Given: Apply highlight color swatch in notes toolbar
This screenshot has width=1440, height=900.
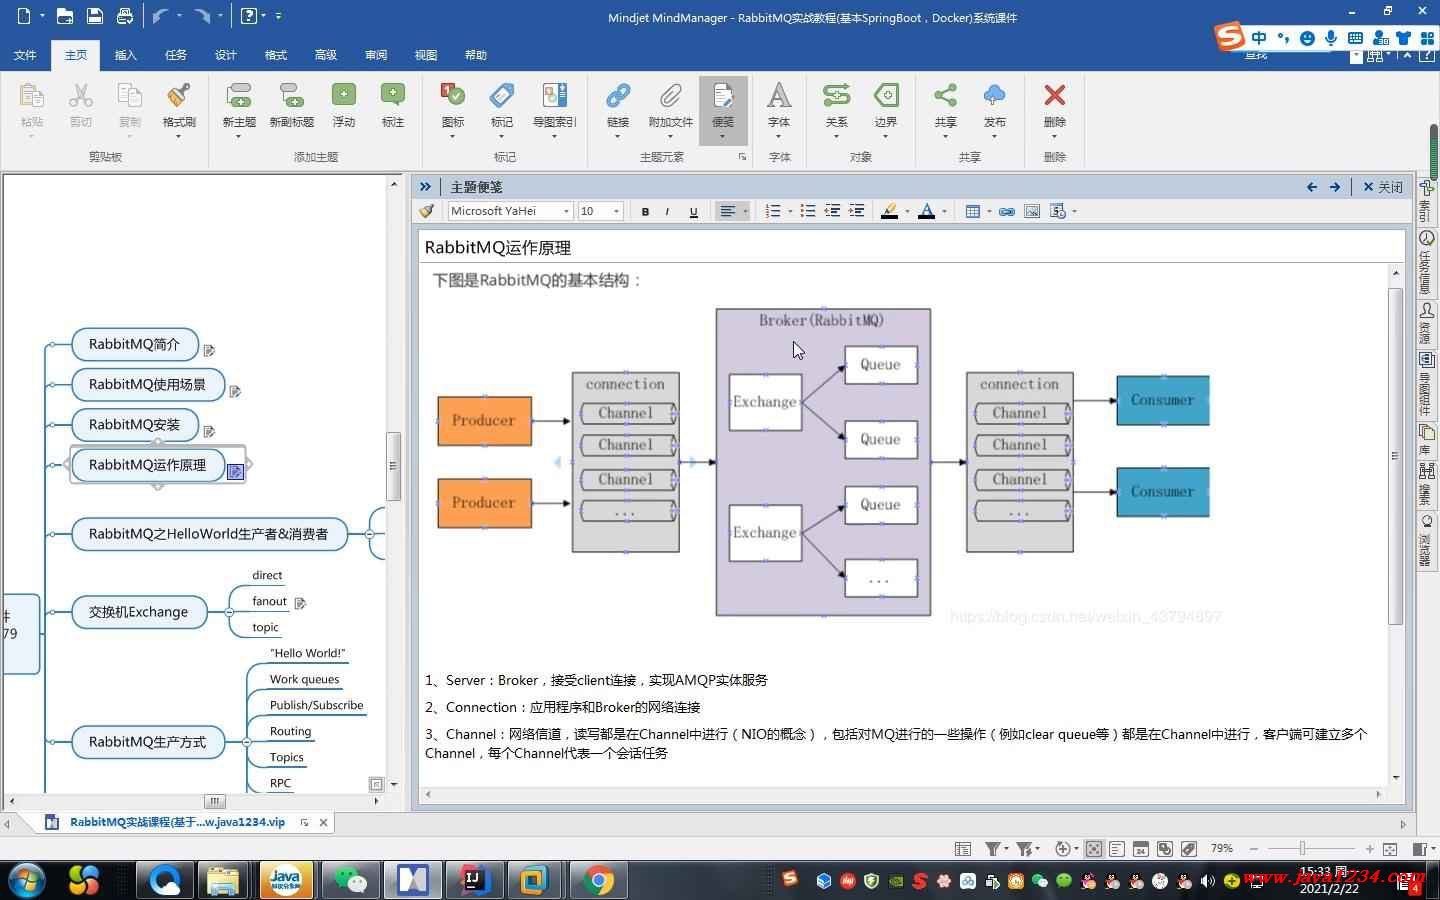Looking at the screenshot, I should pos(889,211).
